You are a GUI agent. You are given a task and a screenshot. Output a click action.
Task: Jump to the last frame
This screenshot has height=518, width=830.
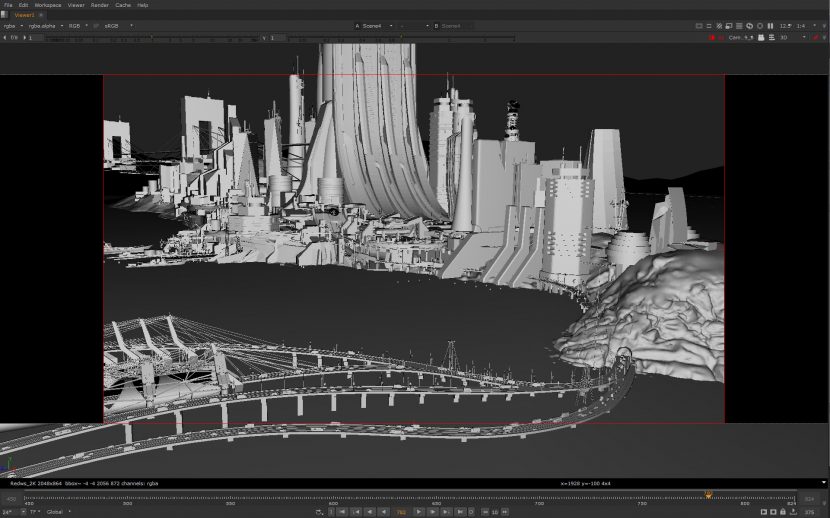459,512
